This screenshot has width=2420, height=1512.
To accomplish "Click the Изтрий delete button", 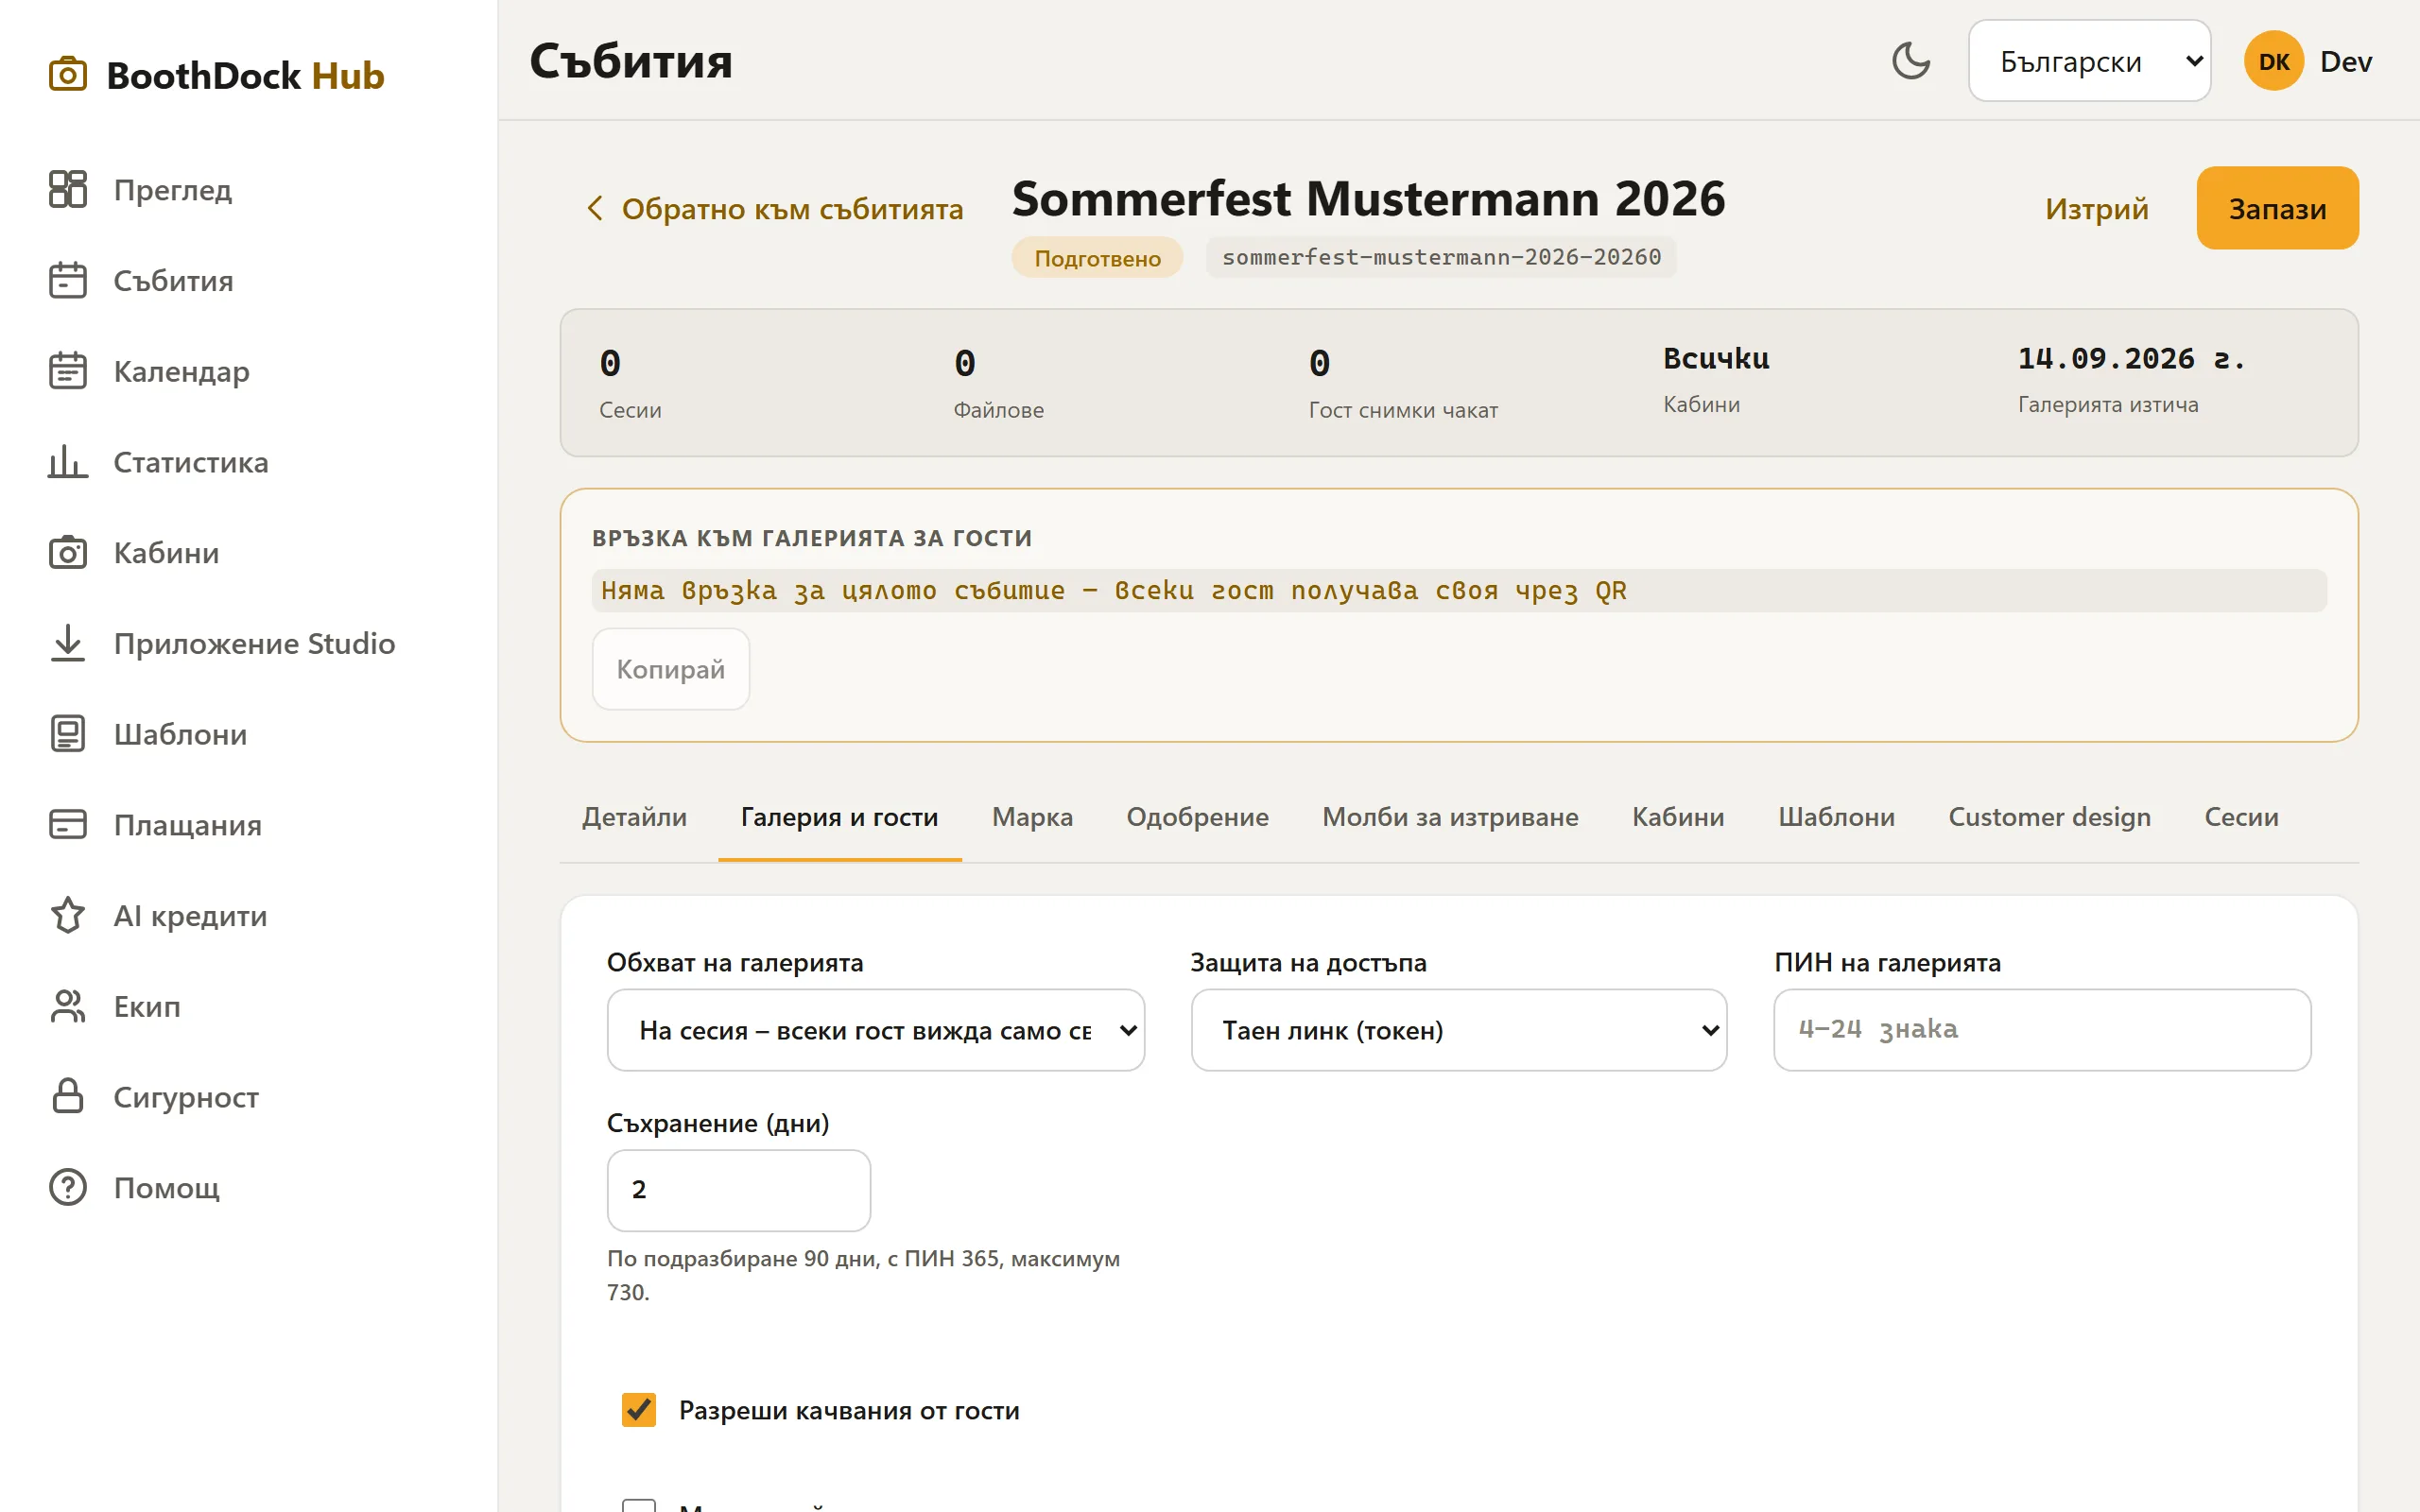I will point(2096,208).
